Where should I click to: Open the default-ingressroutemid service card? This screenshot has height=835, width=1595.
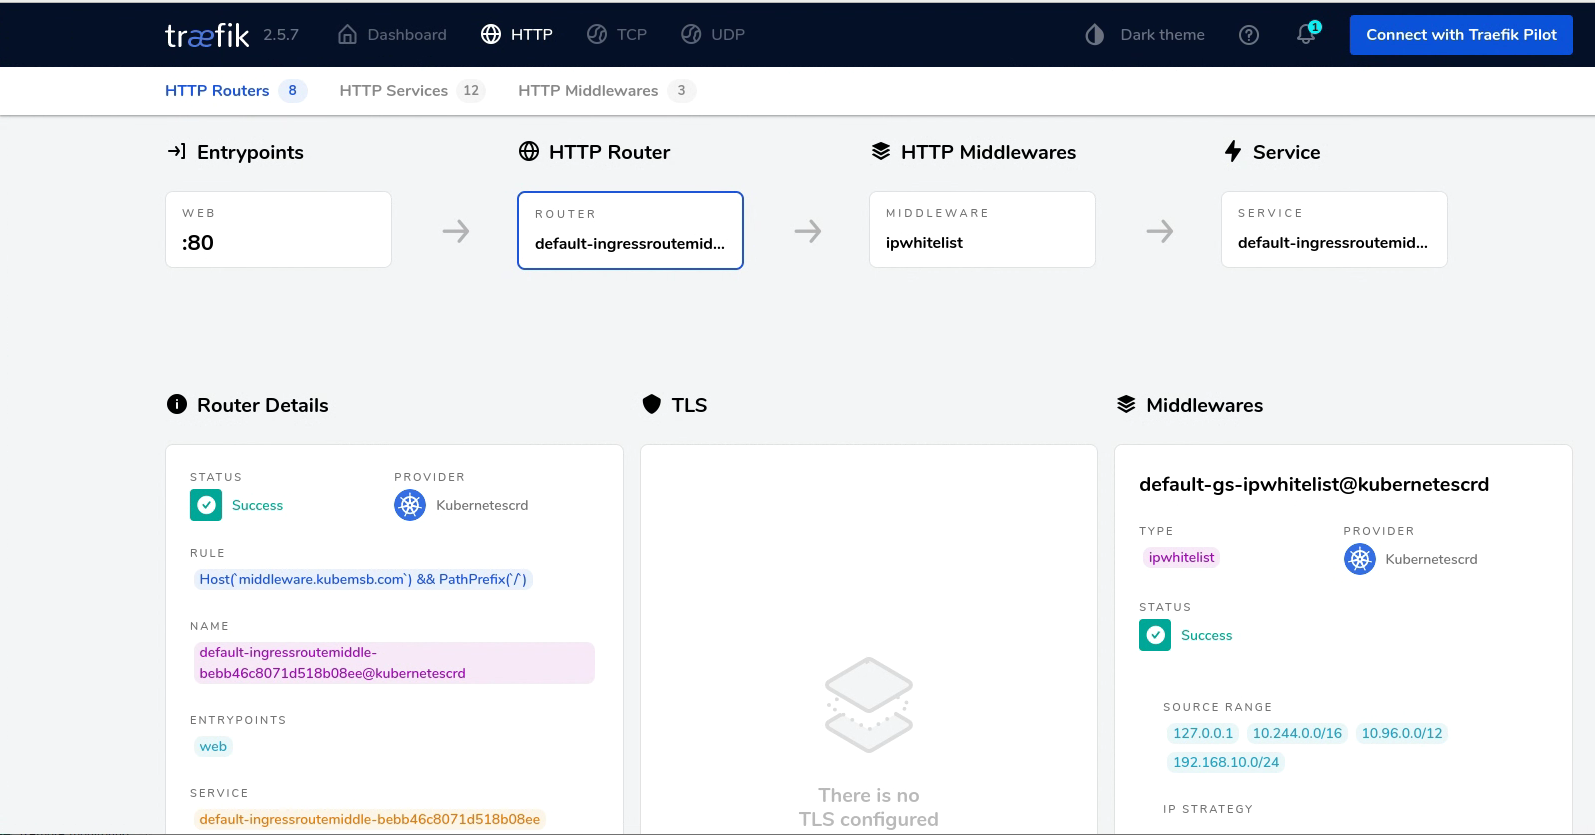(x=1333, y=230)
